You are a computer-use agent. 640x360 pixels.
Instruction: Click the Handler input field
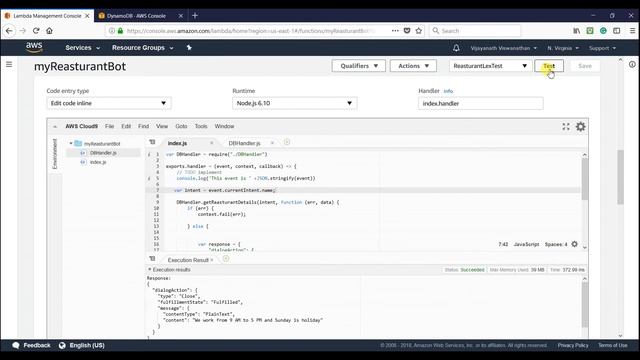click(480, 103)
